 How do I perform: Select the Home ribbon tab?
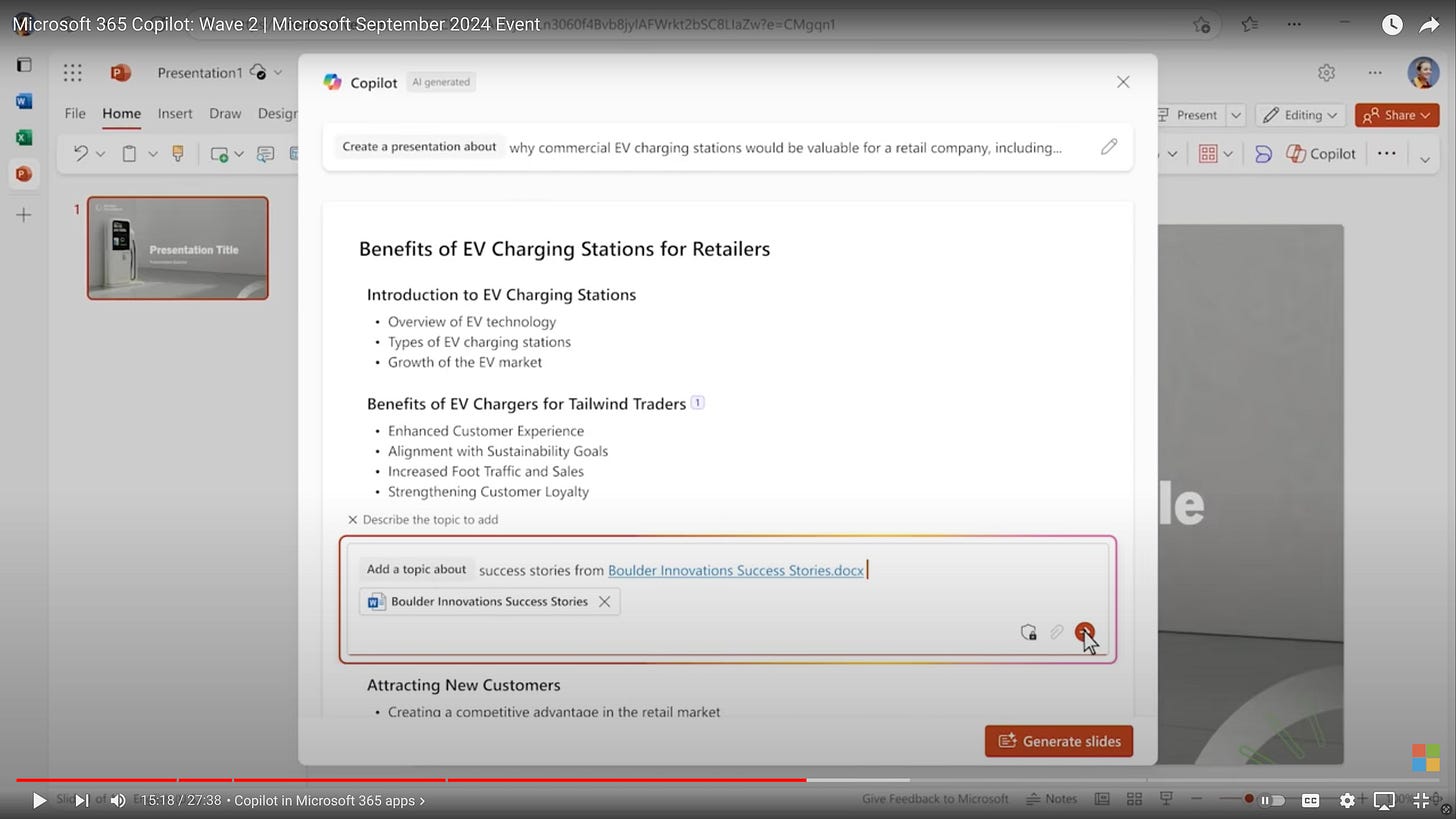tap(121, 113)
